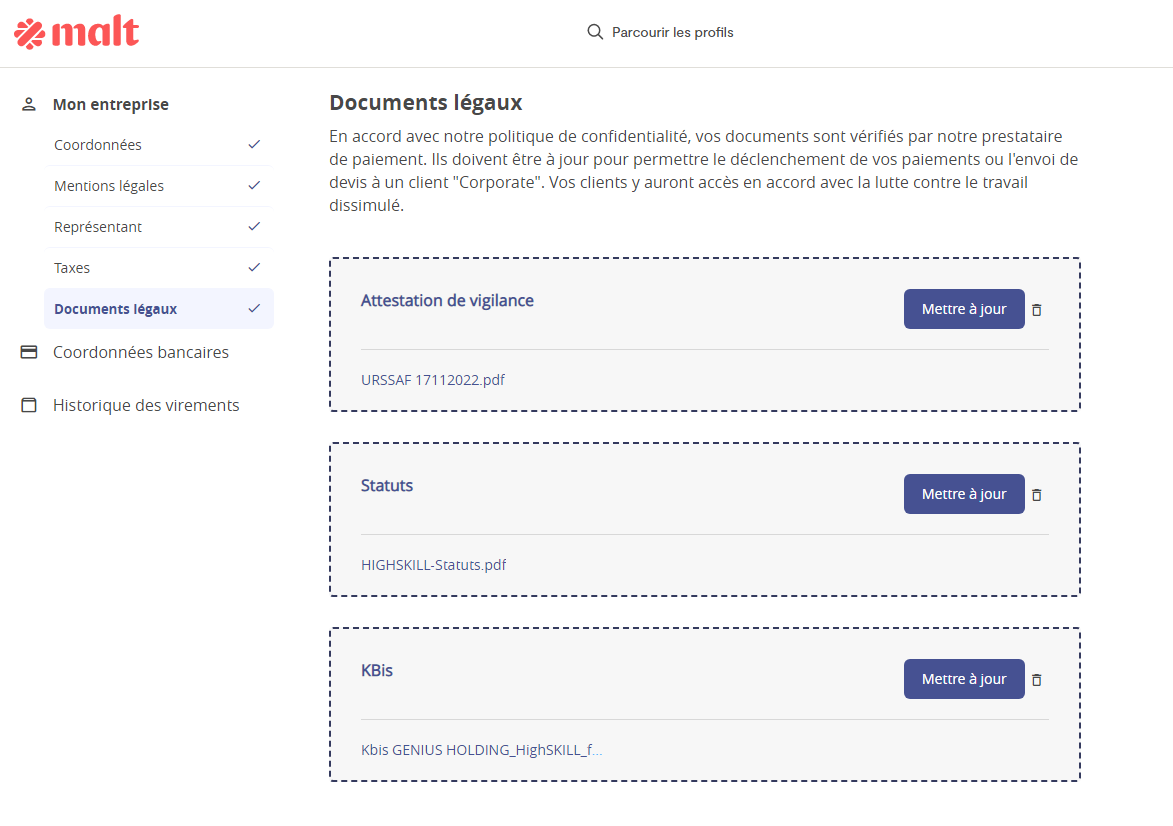Delete the Attestation de vigilance document
The width and height of the screenshot is (1173, 826).
point(1037,310)
